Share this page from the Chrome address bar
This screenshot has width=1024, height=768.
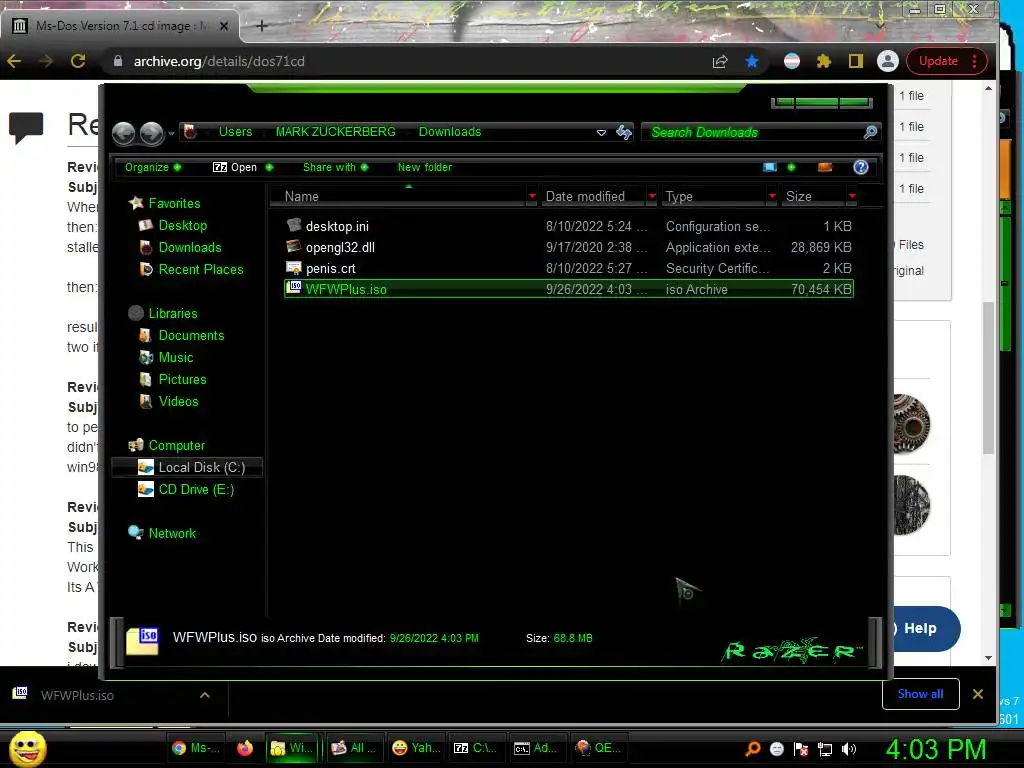pyautogui.click(x=720, y=61)
